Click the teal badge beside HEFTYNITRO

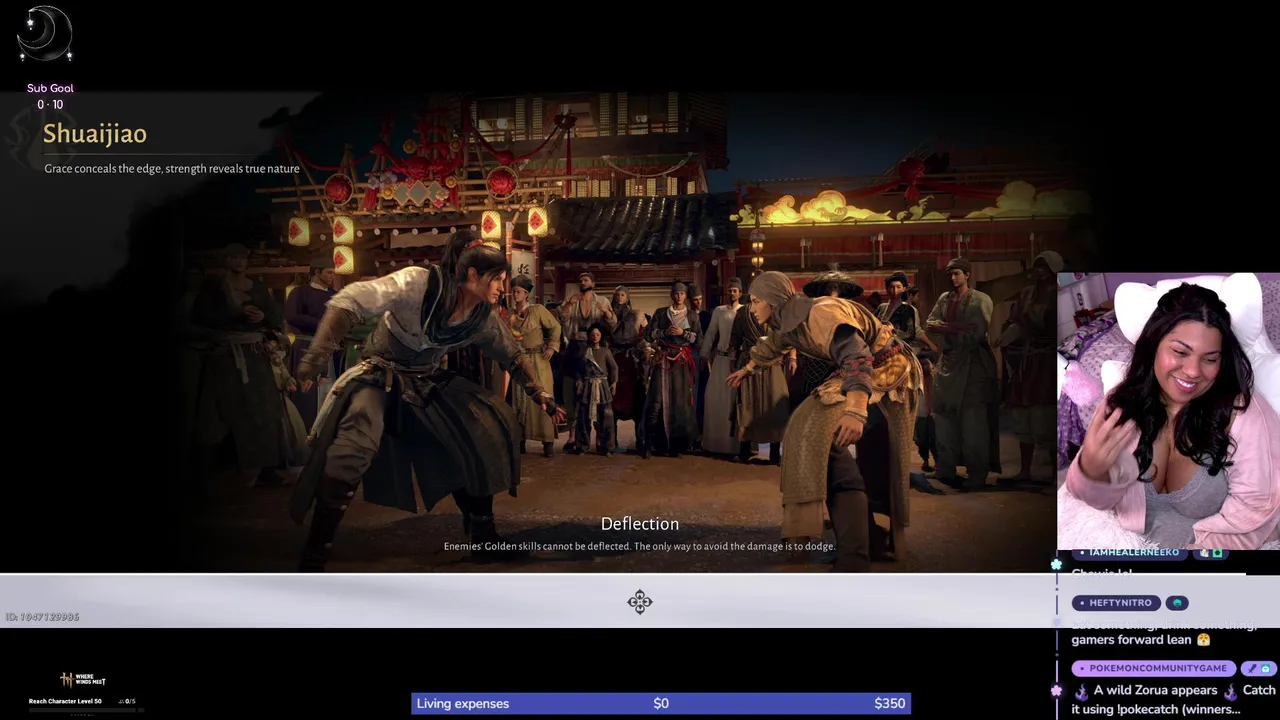pyautogui.click(x=1177, y=603)
